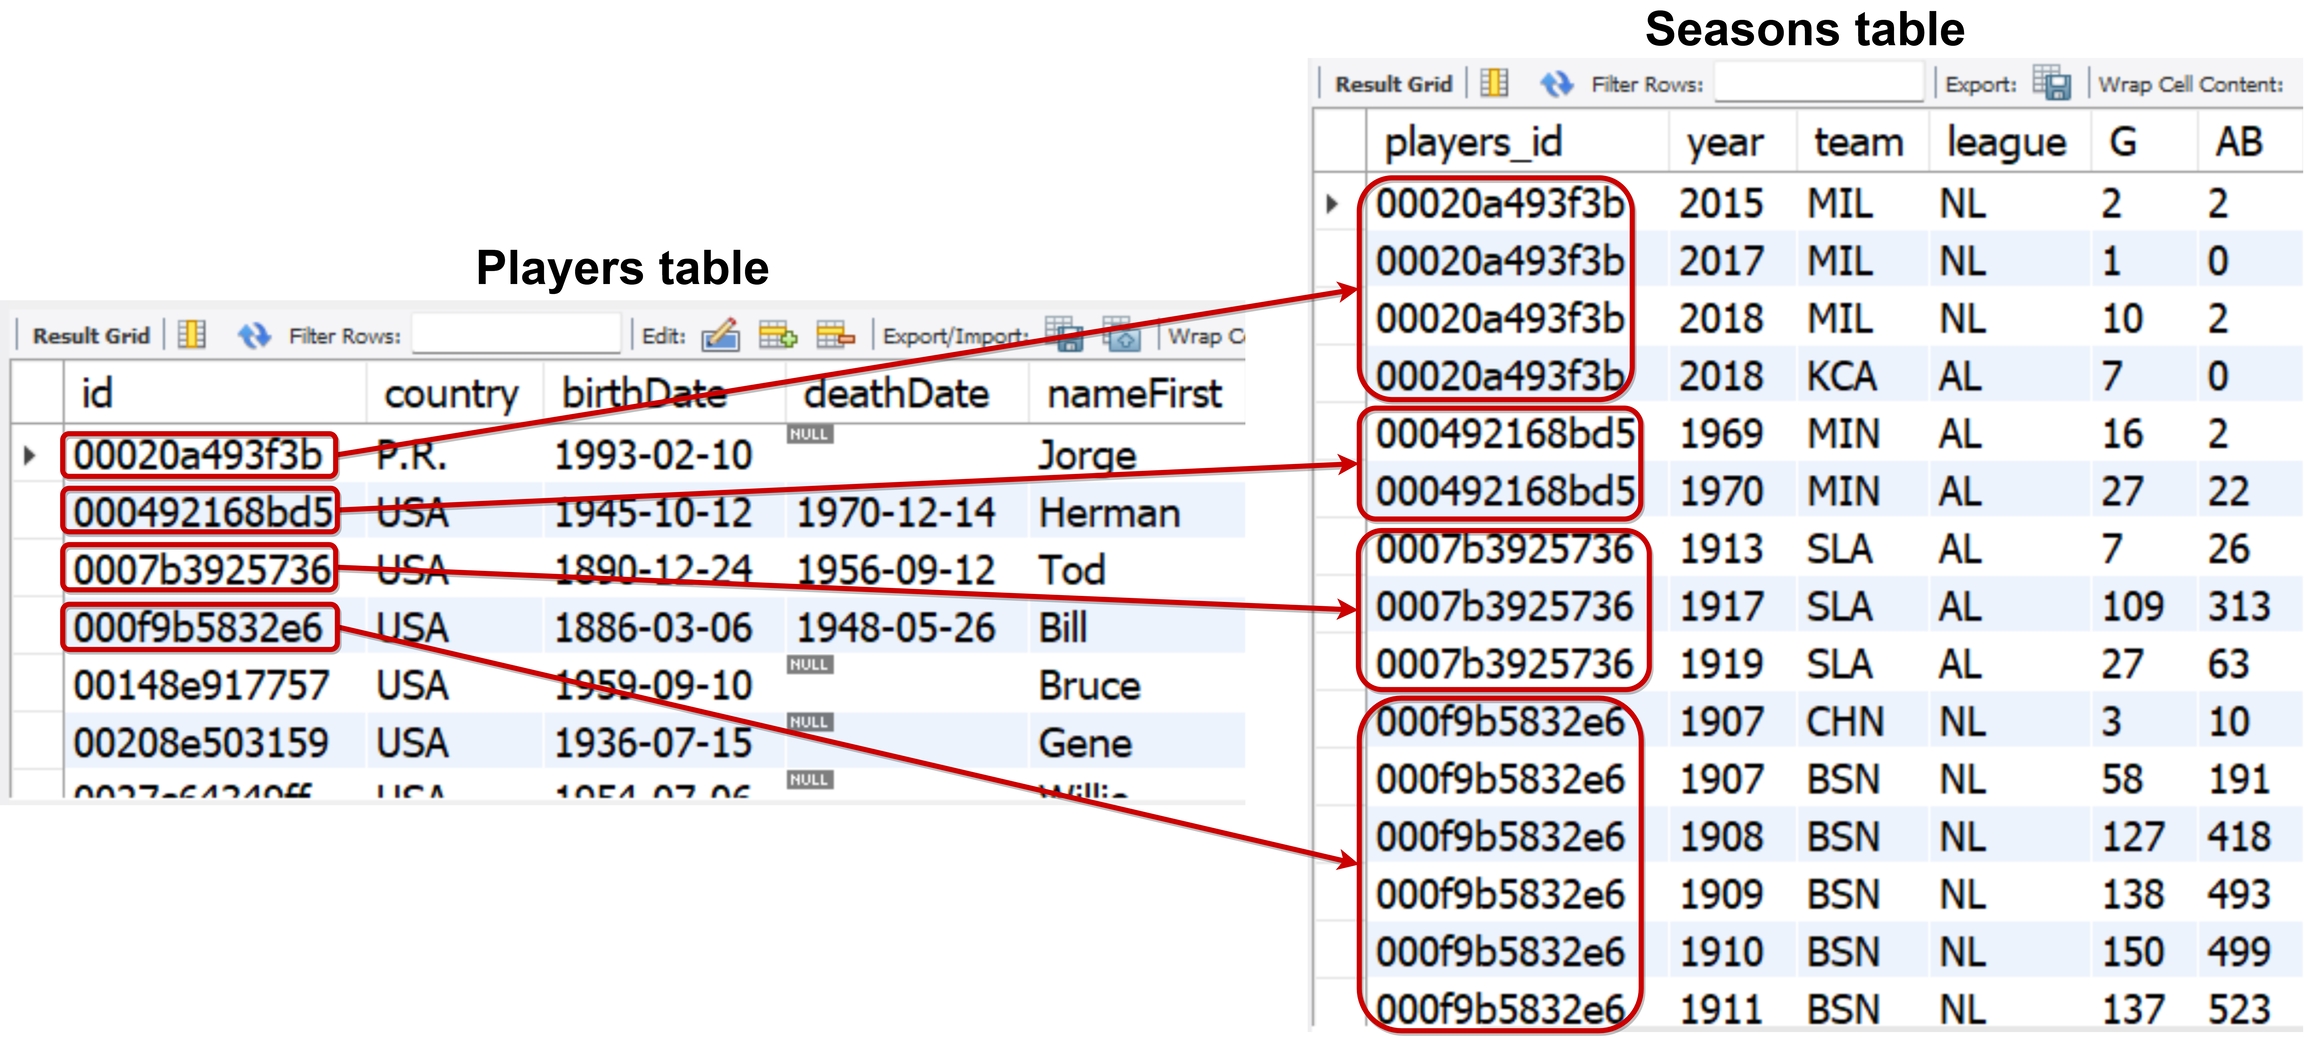
Task: Click the insert new row icon
Action: click(777, 335)
